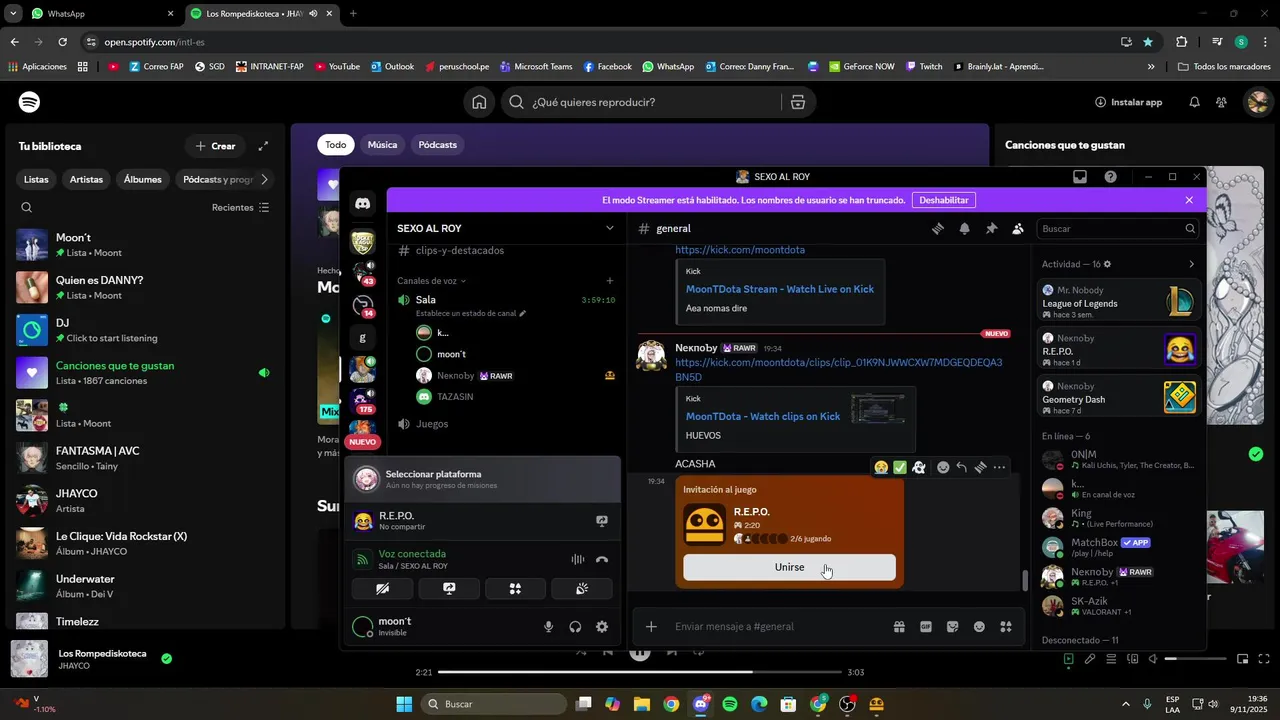Click Deshabilitar streamer mode button

(943, 200)
